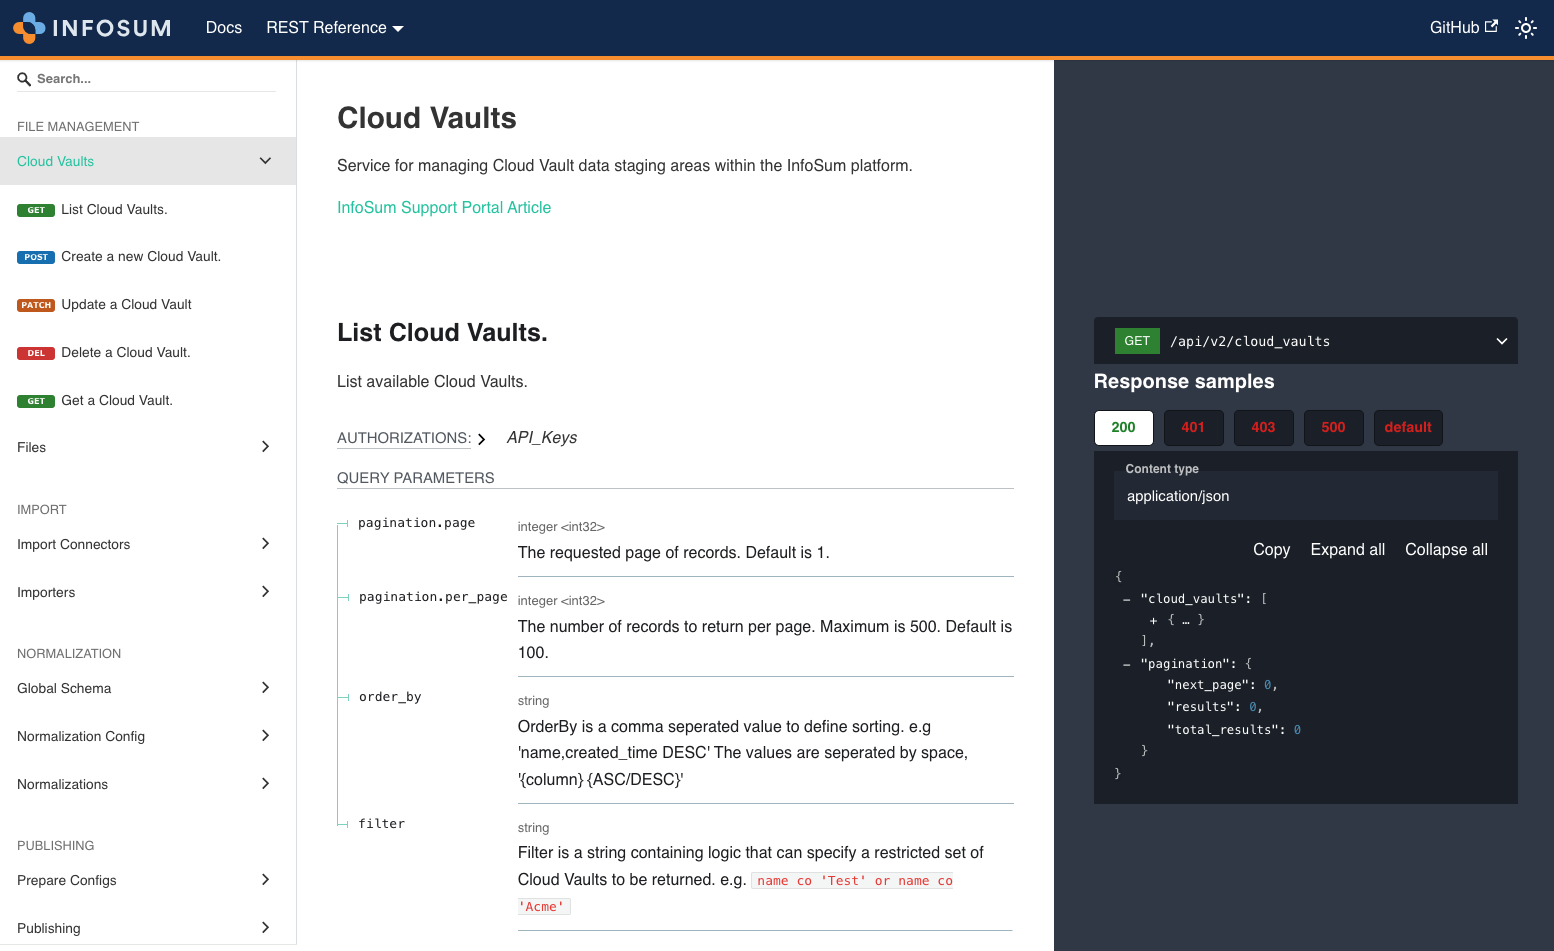The width and height of the screenshot is (1554, 951).
Task: Open the InfoSum Support Portal Article link
Action: click(x=444, y=207)
